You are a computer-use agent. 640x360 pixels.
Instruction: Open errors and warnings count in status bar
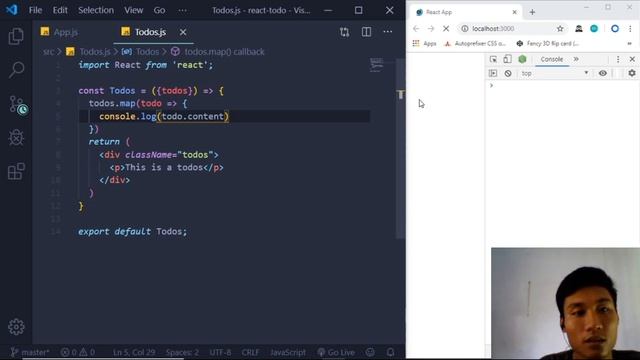point(78,352)
